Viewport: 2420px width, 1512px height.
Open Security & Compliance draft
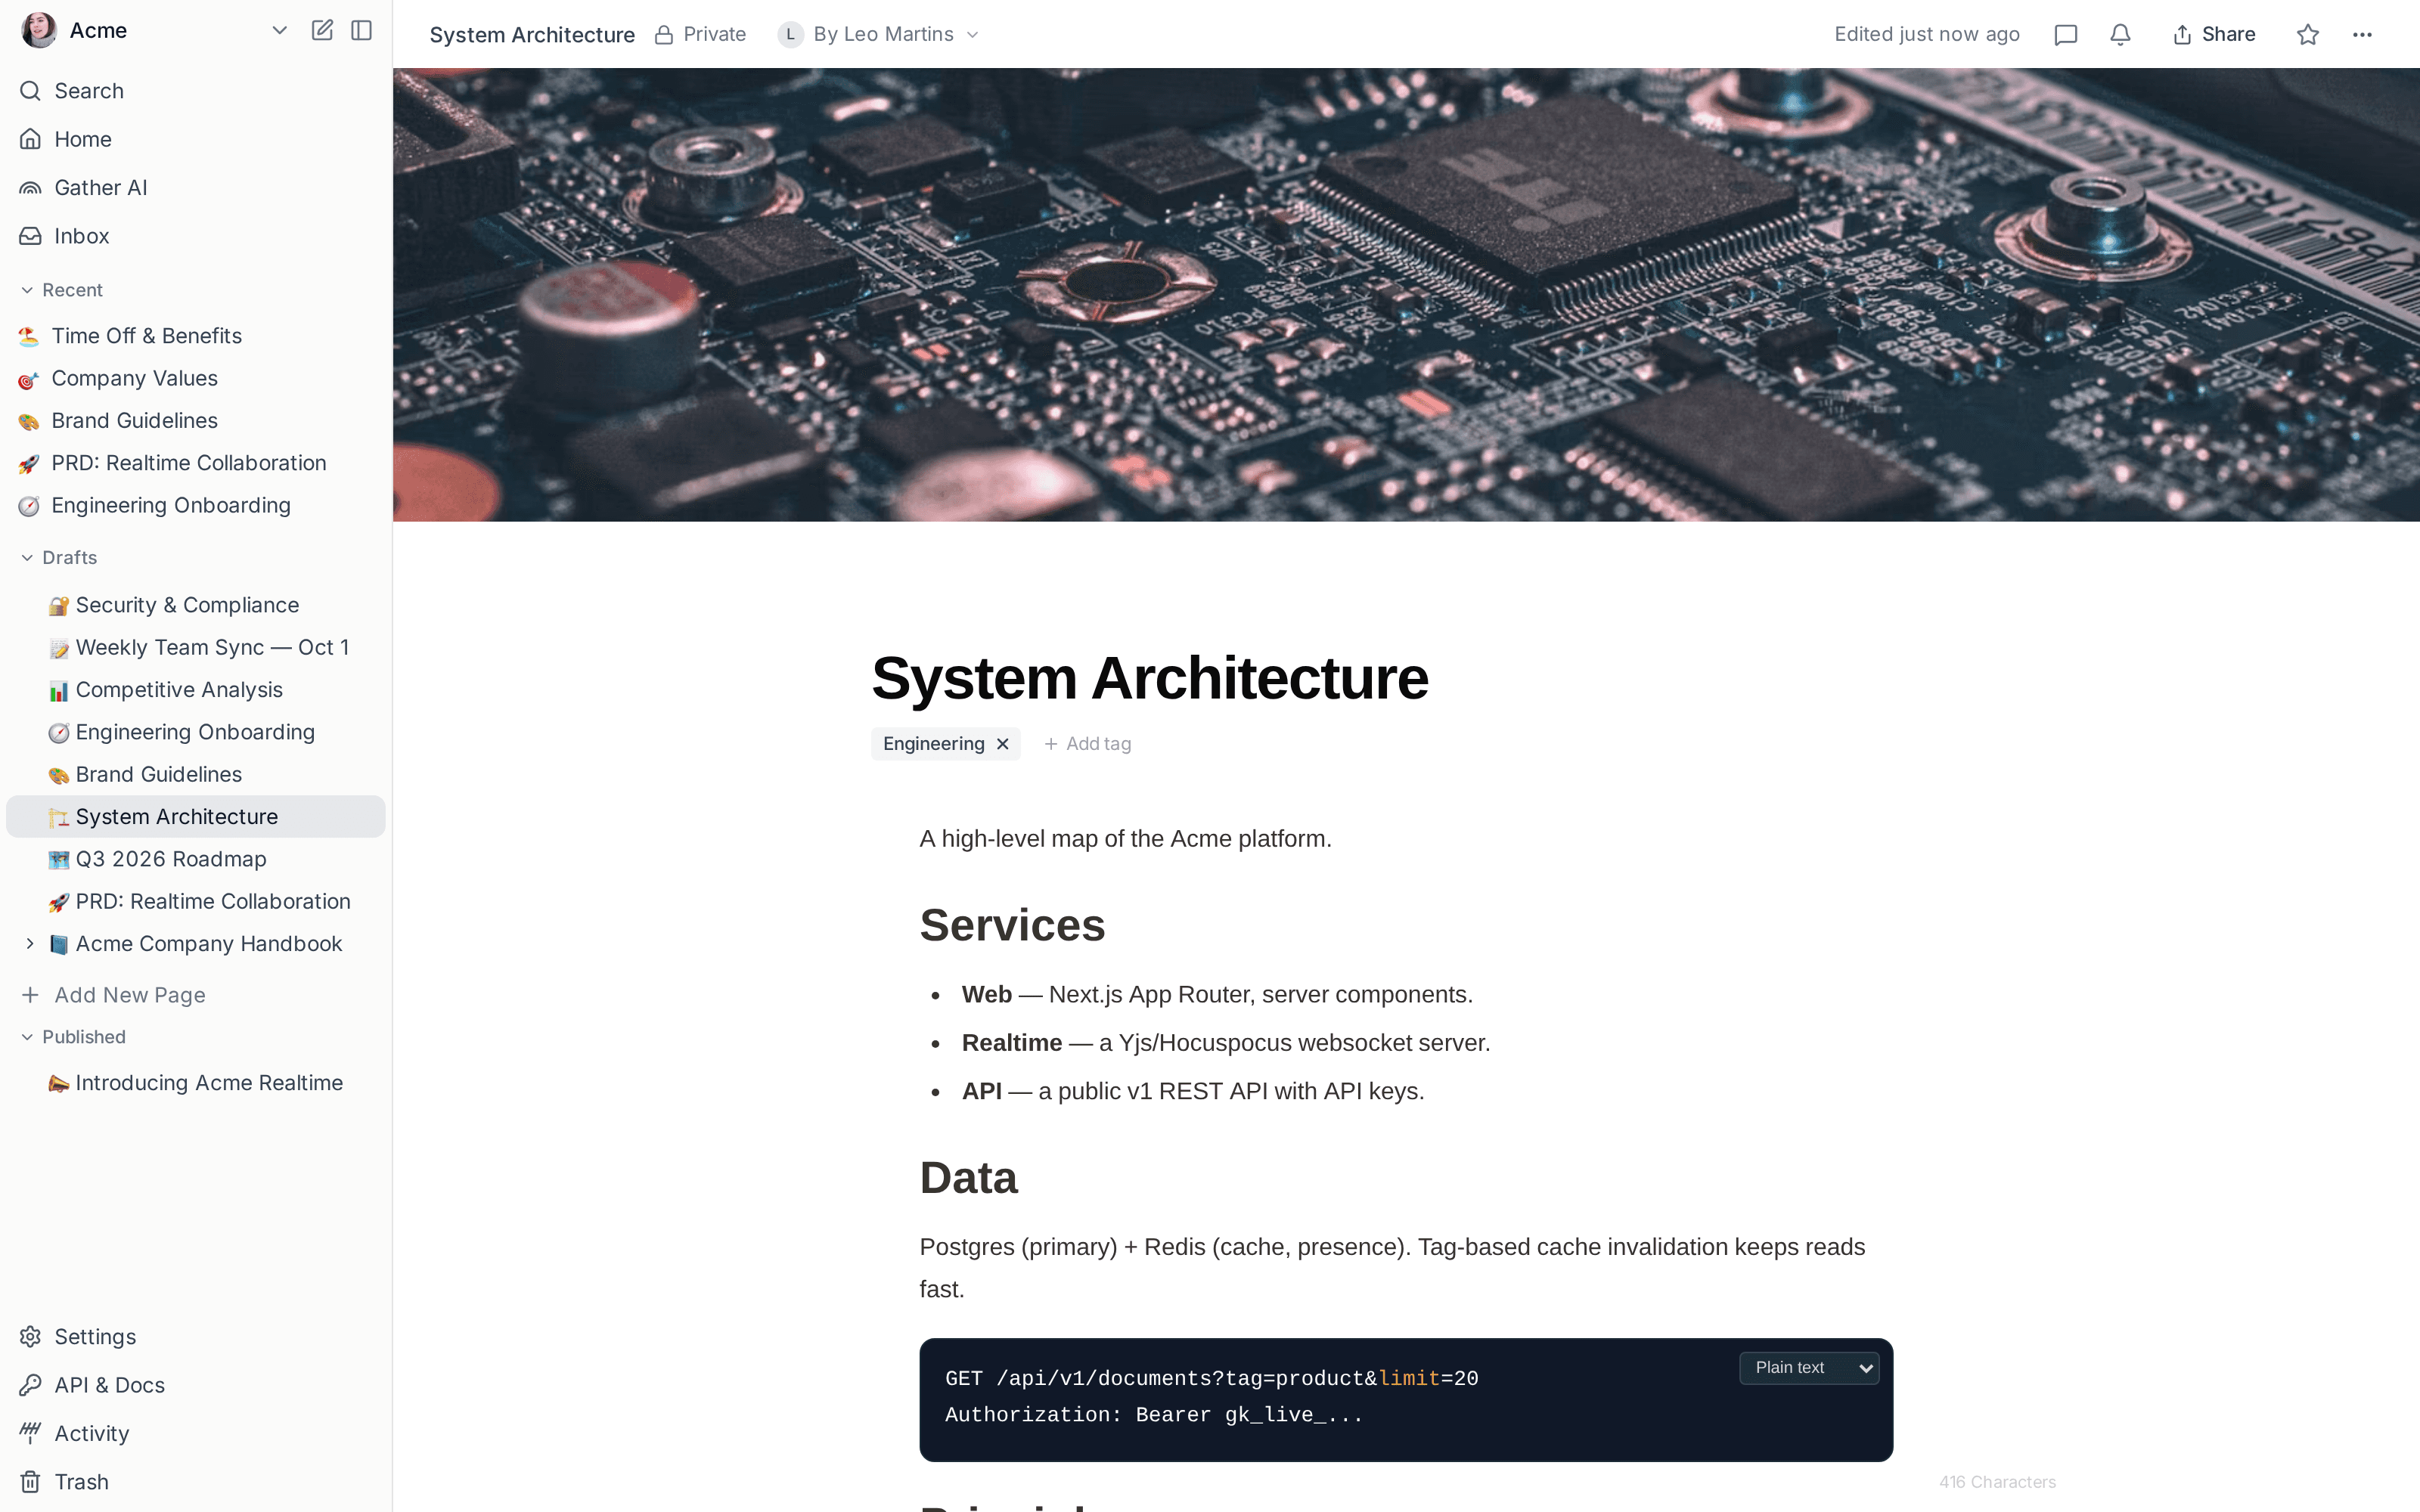196,605
